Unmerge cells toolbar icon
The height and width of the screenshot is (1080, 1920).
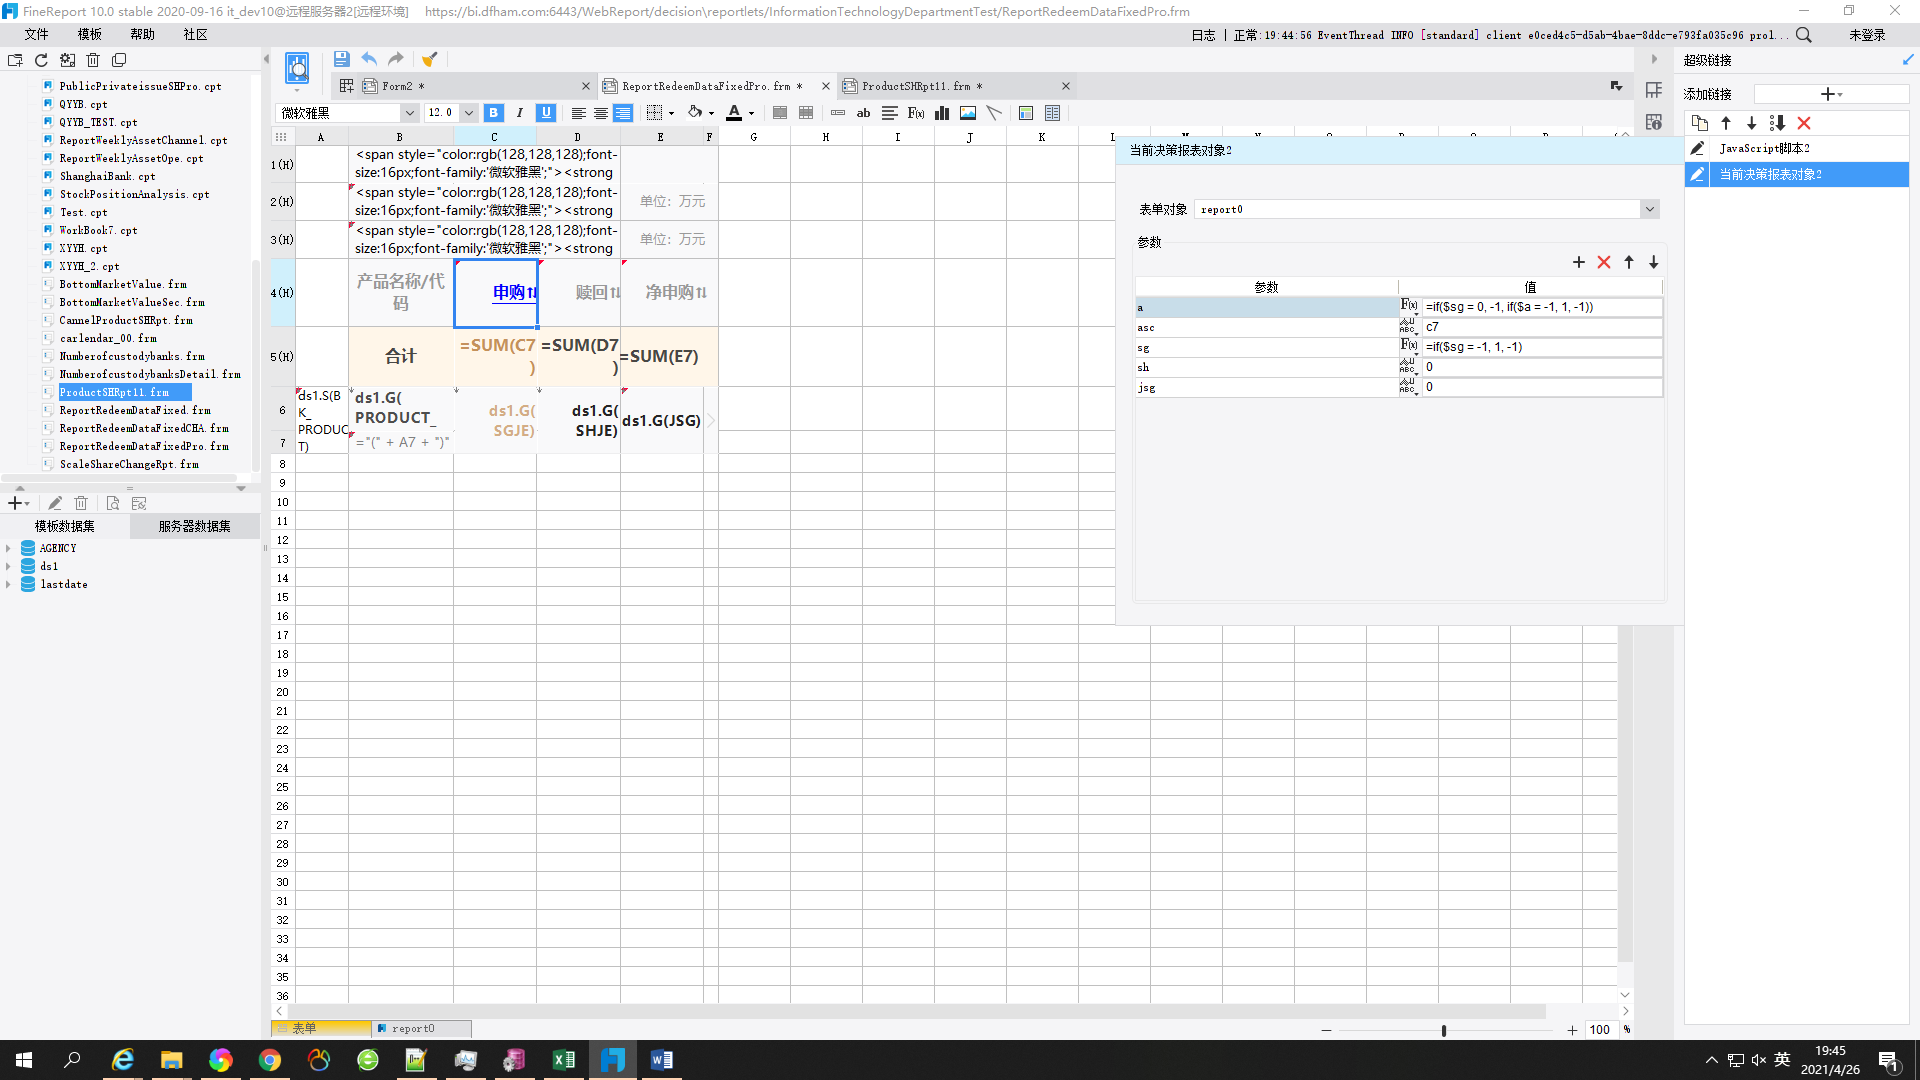[x=806, y=113]
